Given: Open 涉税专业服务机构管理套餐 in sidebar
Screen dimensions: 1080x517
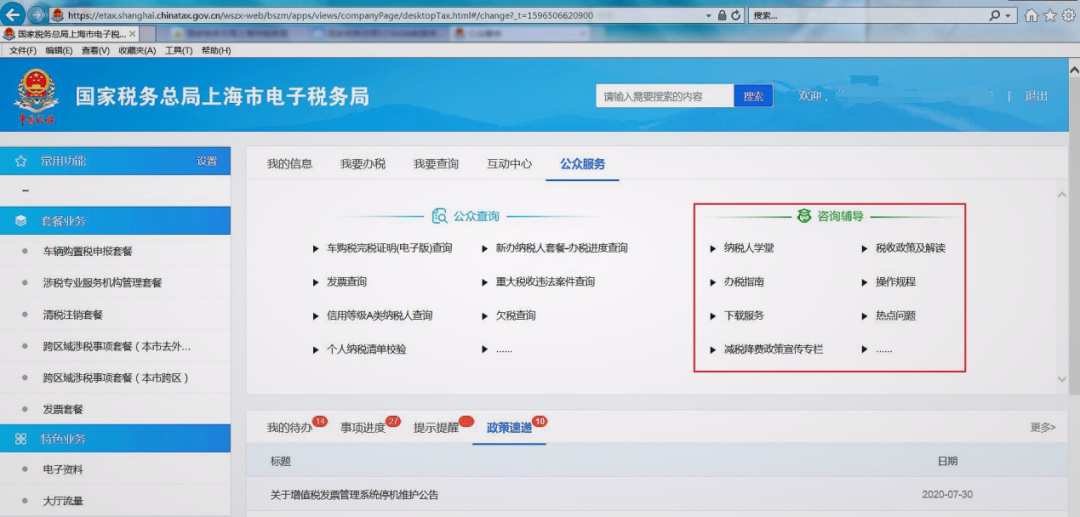Looking at the screenshot, I should [x=103, y=283].
